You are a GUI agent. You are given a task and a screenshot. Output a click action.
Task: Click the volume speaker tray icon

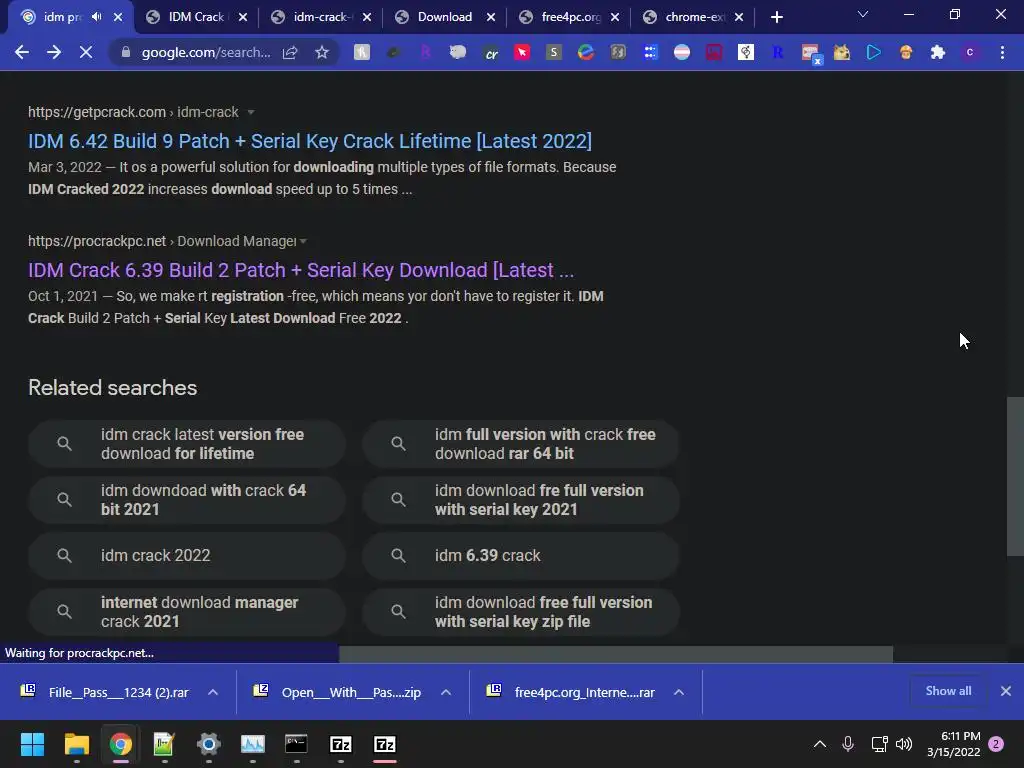[904, 744]
